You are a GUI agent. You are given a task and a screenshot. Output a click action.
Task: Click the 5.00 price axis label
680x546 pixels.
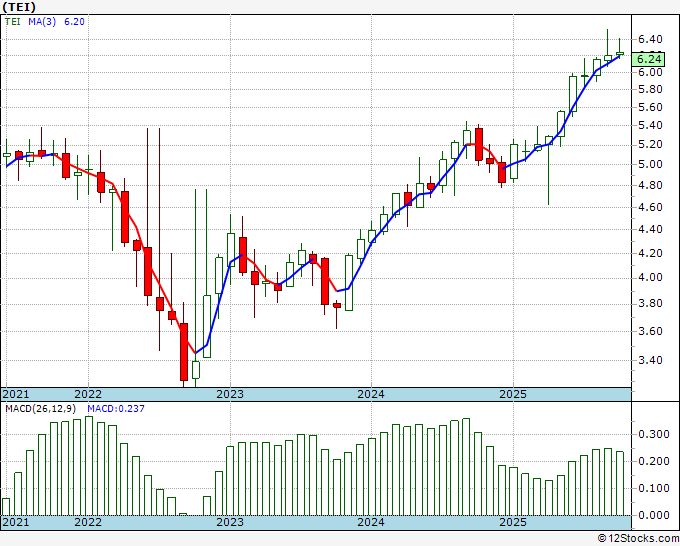(x=652, y=164)
